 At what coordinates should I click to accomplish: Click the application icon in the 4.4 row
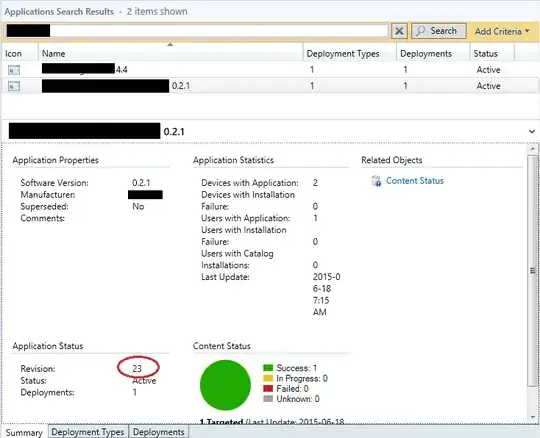[x=14, y=70]
